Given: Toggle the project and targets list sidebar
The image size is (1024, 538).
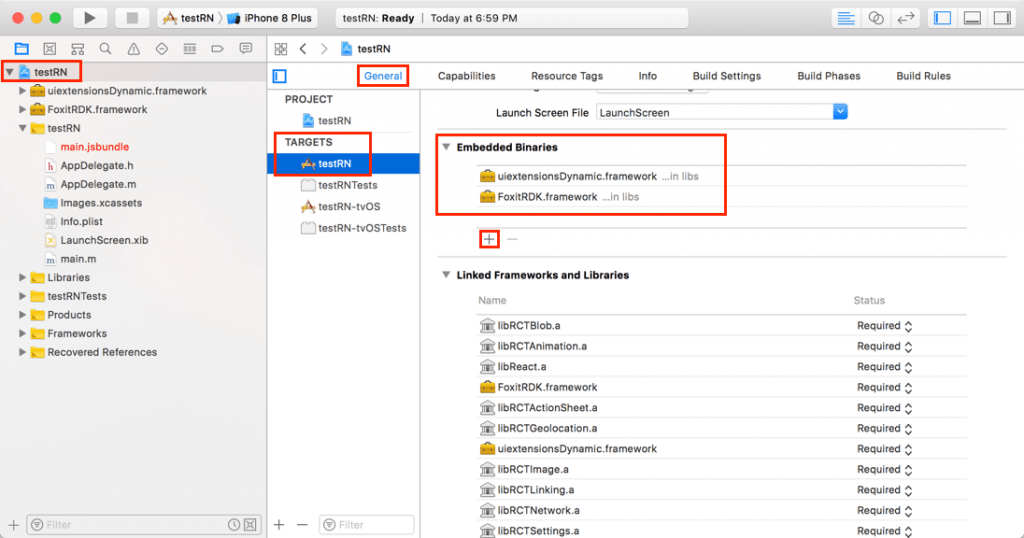Looking at the screenshot, I should (280, 76).
